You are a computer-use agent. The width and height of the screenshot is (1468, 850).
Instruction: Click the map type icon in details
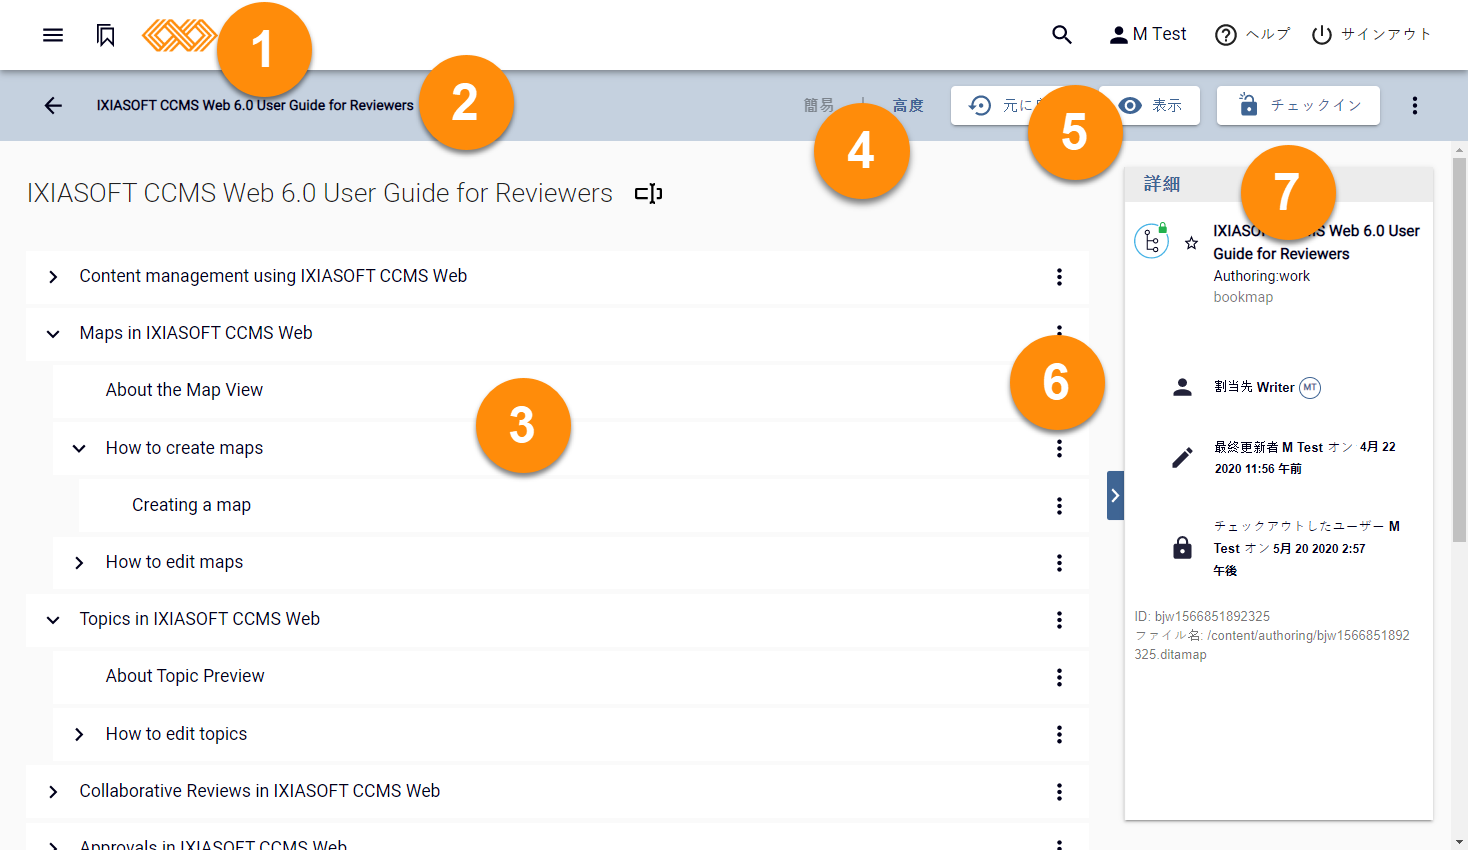[x=1152, y=241]
